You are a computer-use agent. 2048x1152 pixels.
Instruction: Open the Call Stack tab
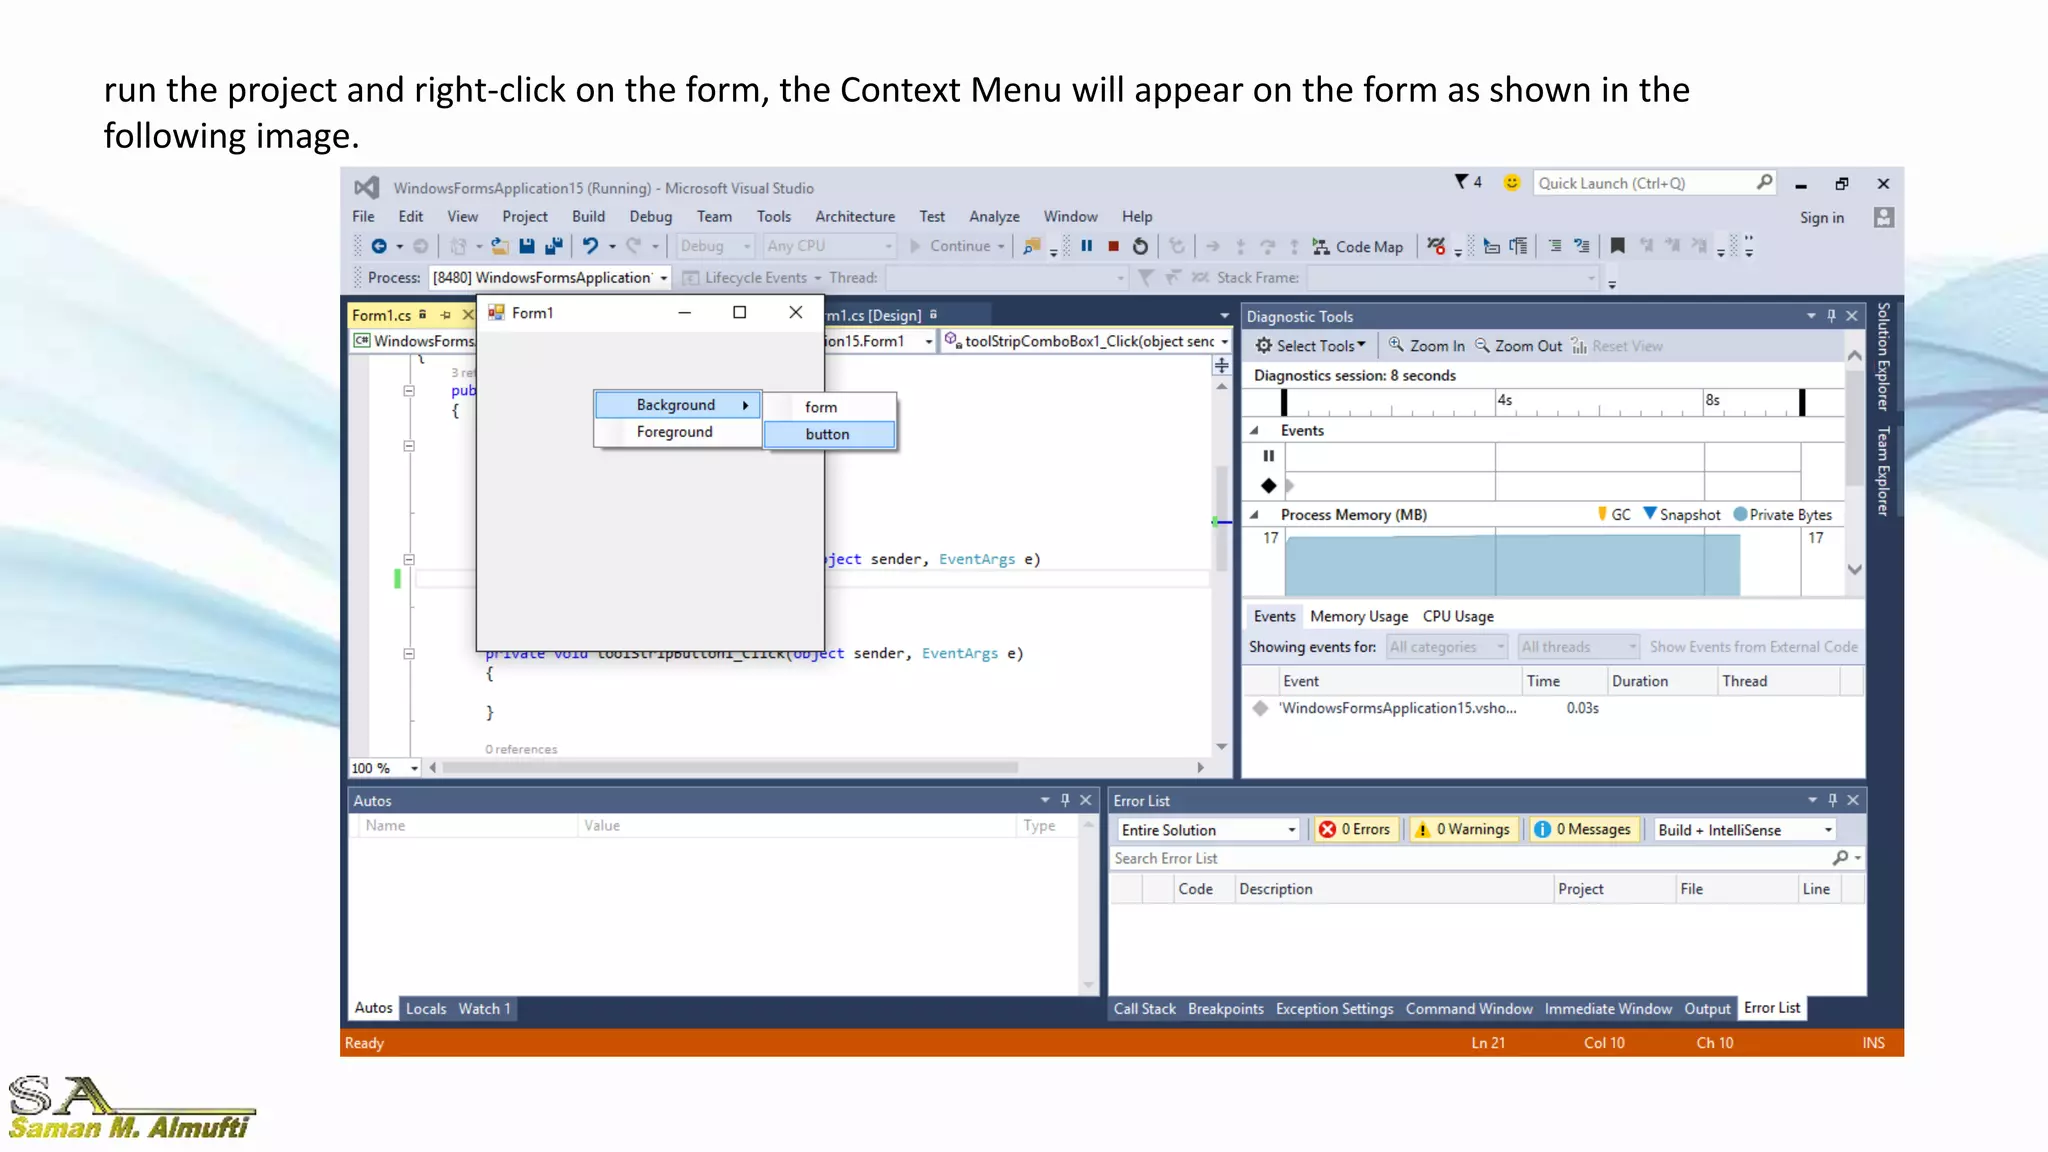(1144, 1008)
